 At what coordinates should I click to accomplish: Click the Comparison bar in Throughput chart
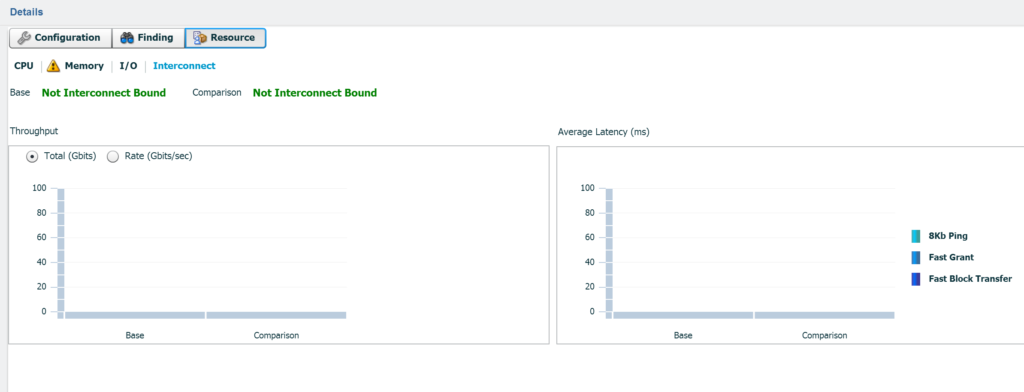tap(276, 315)
